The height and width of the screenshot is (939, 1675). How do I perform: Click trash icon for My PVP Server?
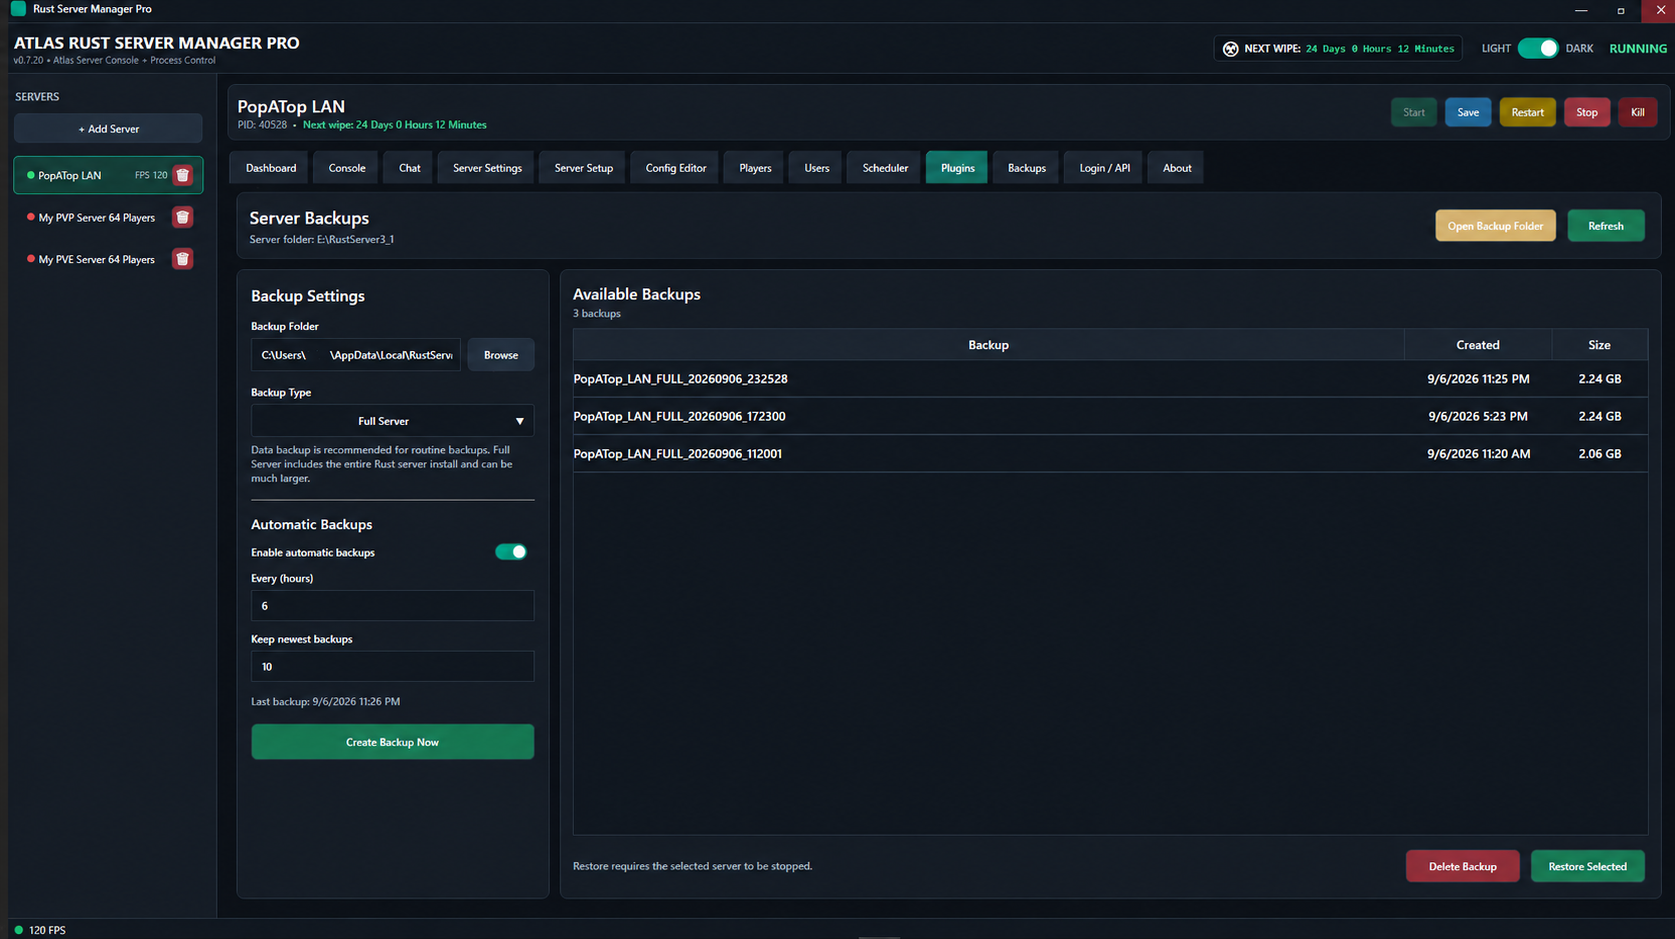pos(182,217)
